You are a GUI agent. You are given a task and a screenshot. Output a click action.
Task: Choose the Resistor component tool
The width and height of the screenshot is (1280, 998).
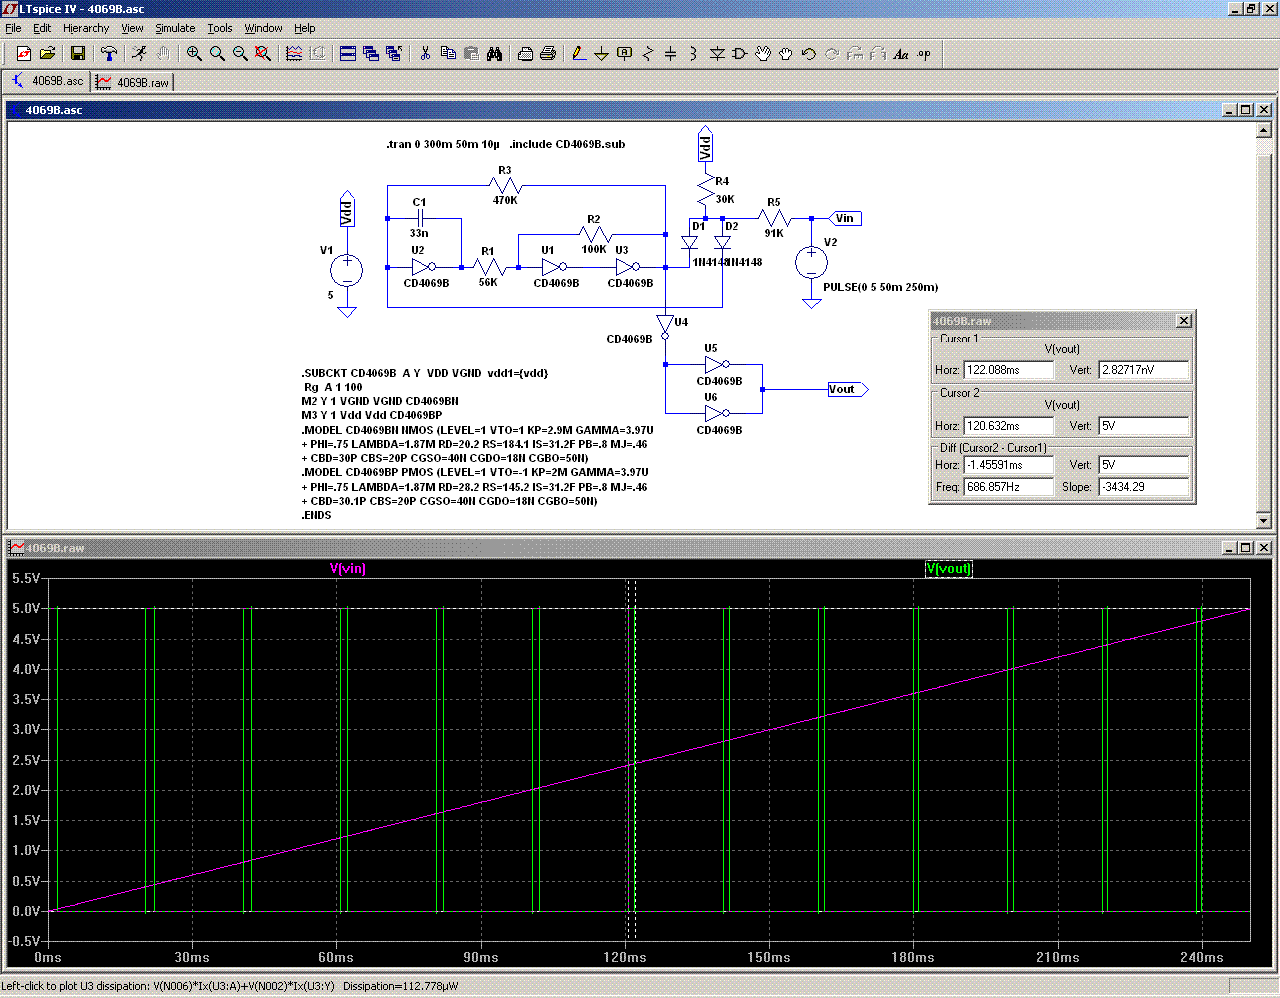point(647,54)
